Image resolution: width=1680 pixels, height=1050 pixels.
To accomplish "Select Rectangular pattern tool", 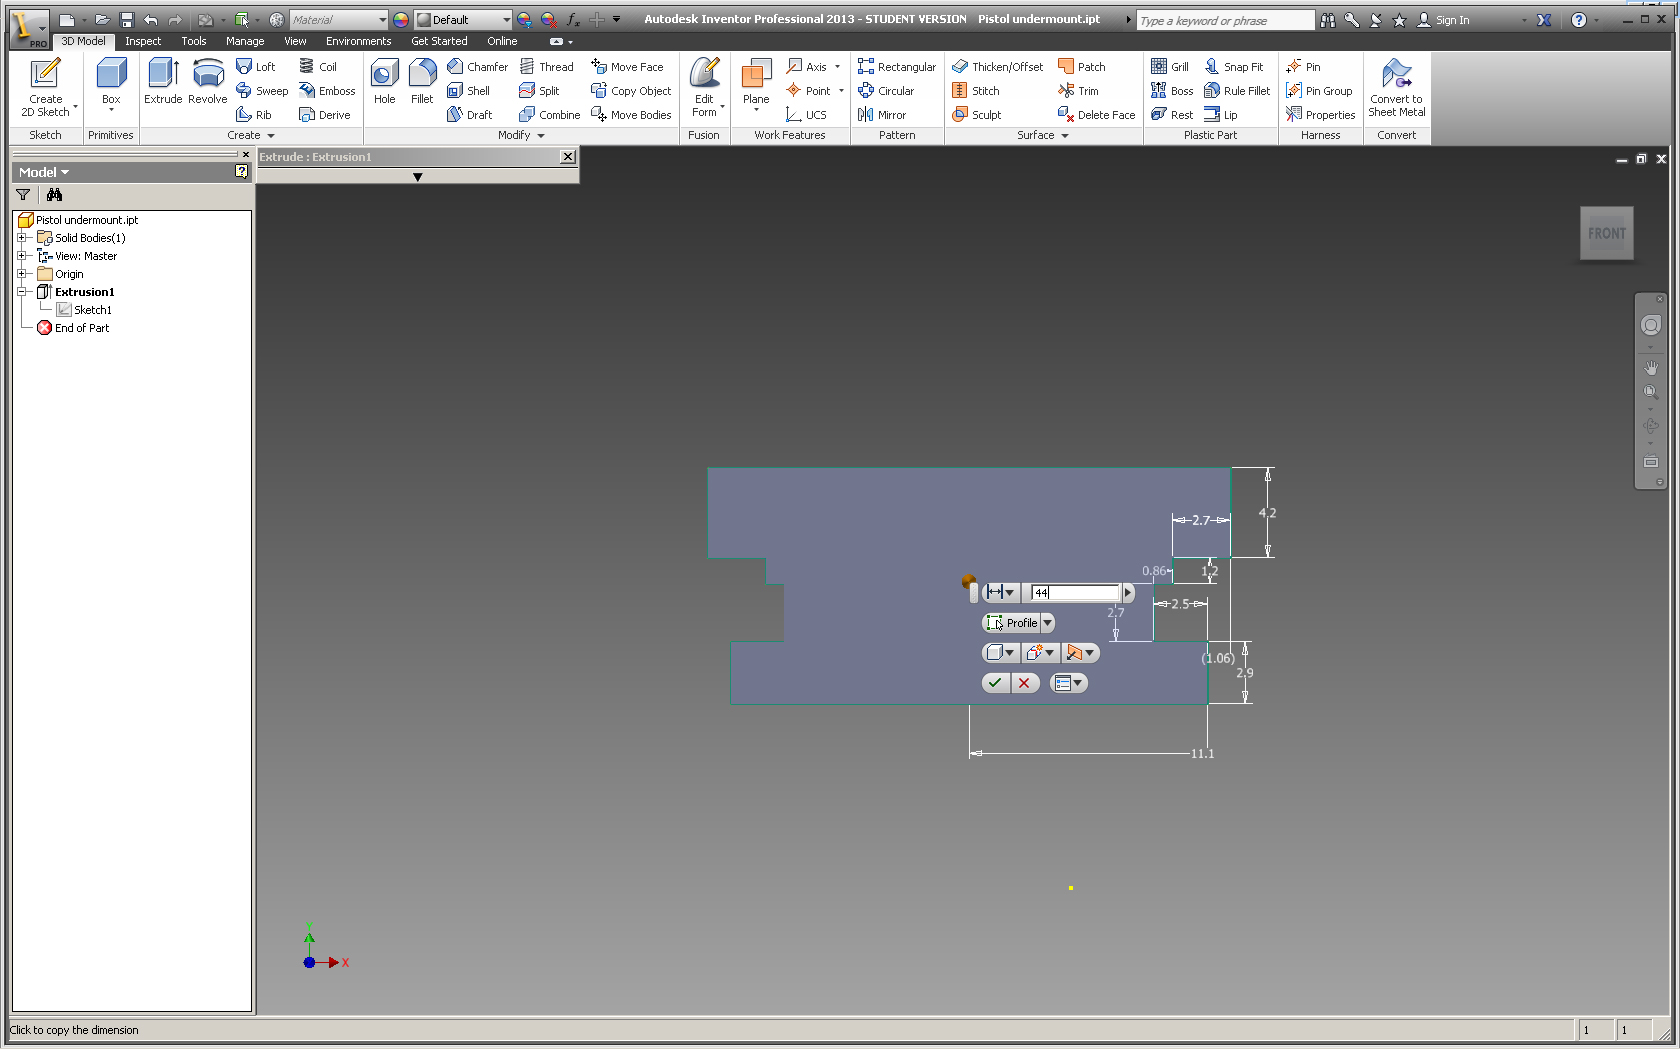I will pos(897,67).
